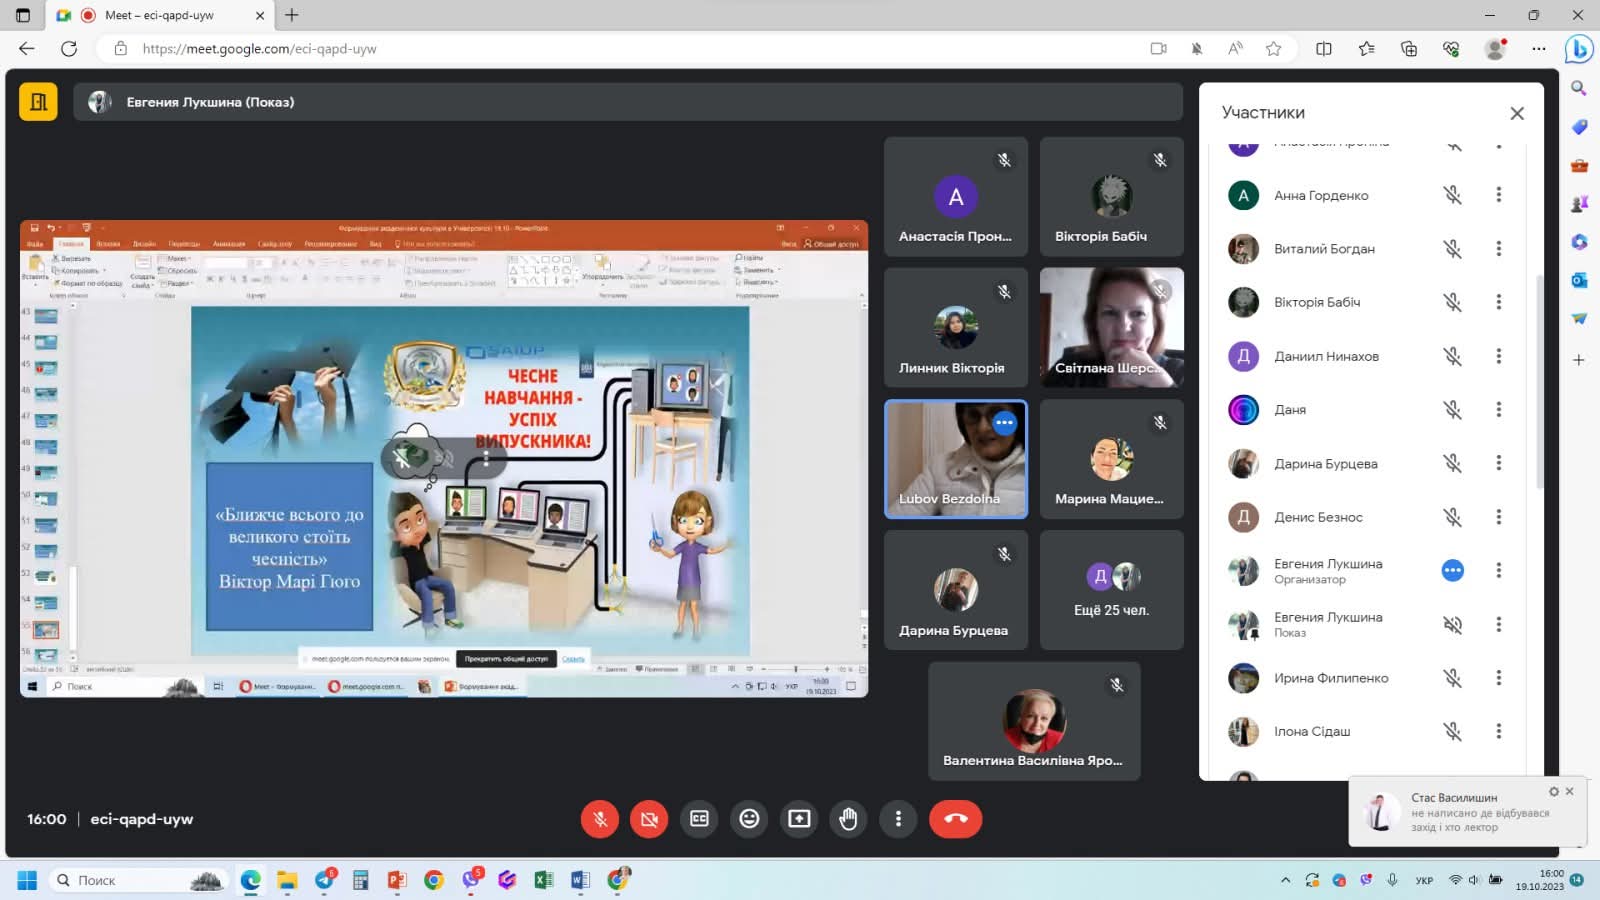Select the Lubov Bezdolna video tile
1600x900 pixels.
click(955, 459)
